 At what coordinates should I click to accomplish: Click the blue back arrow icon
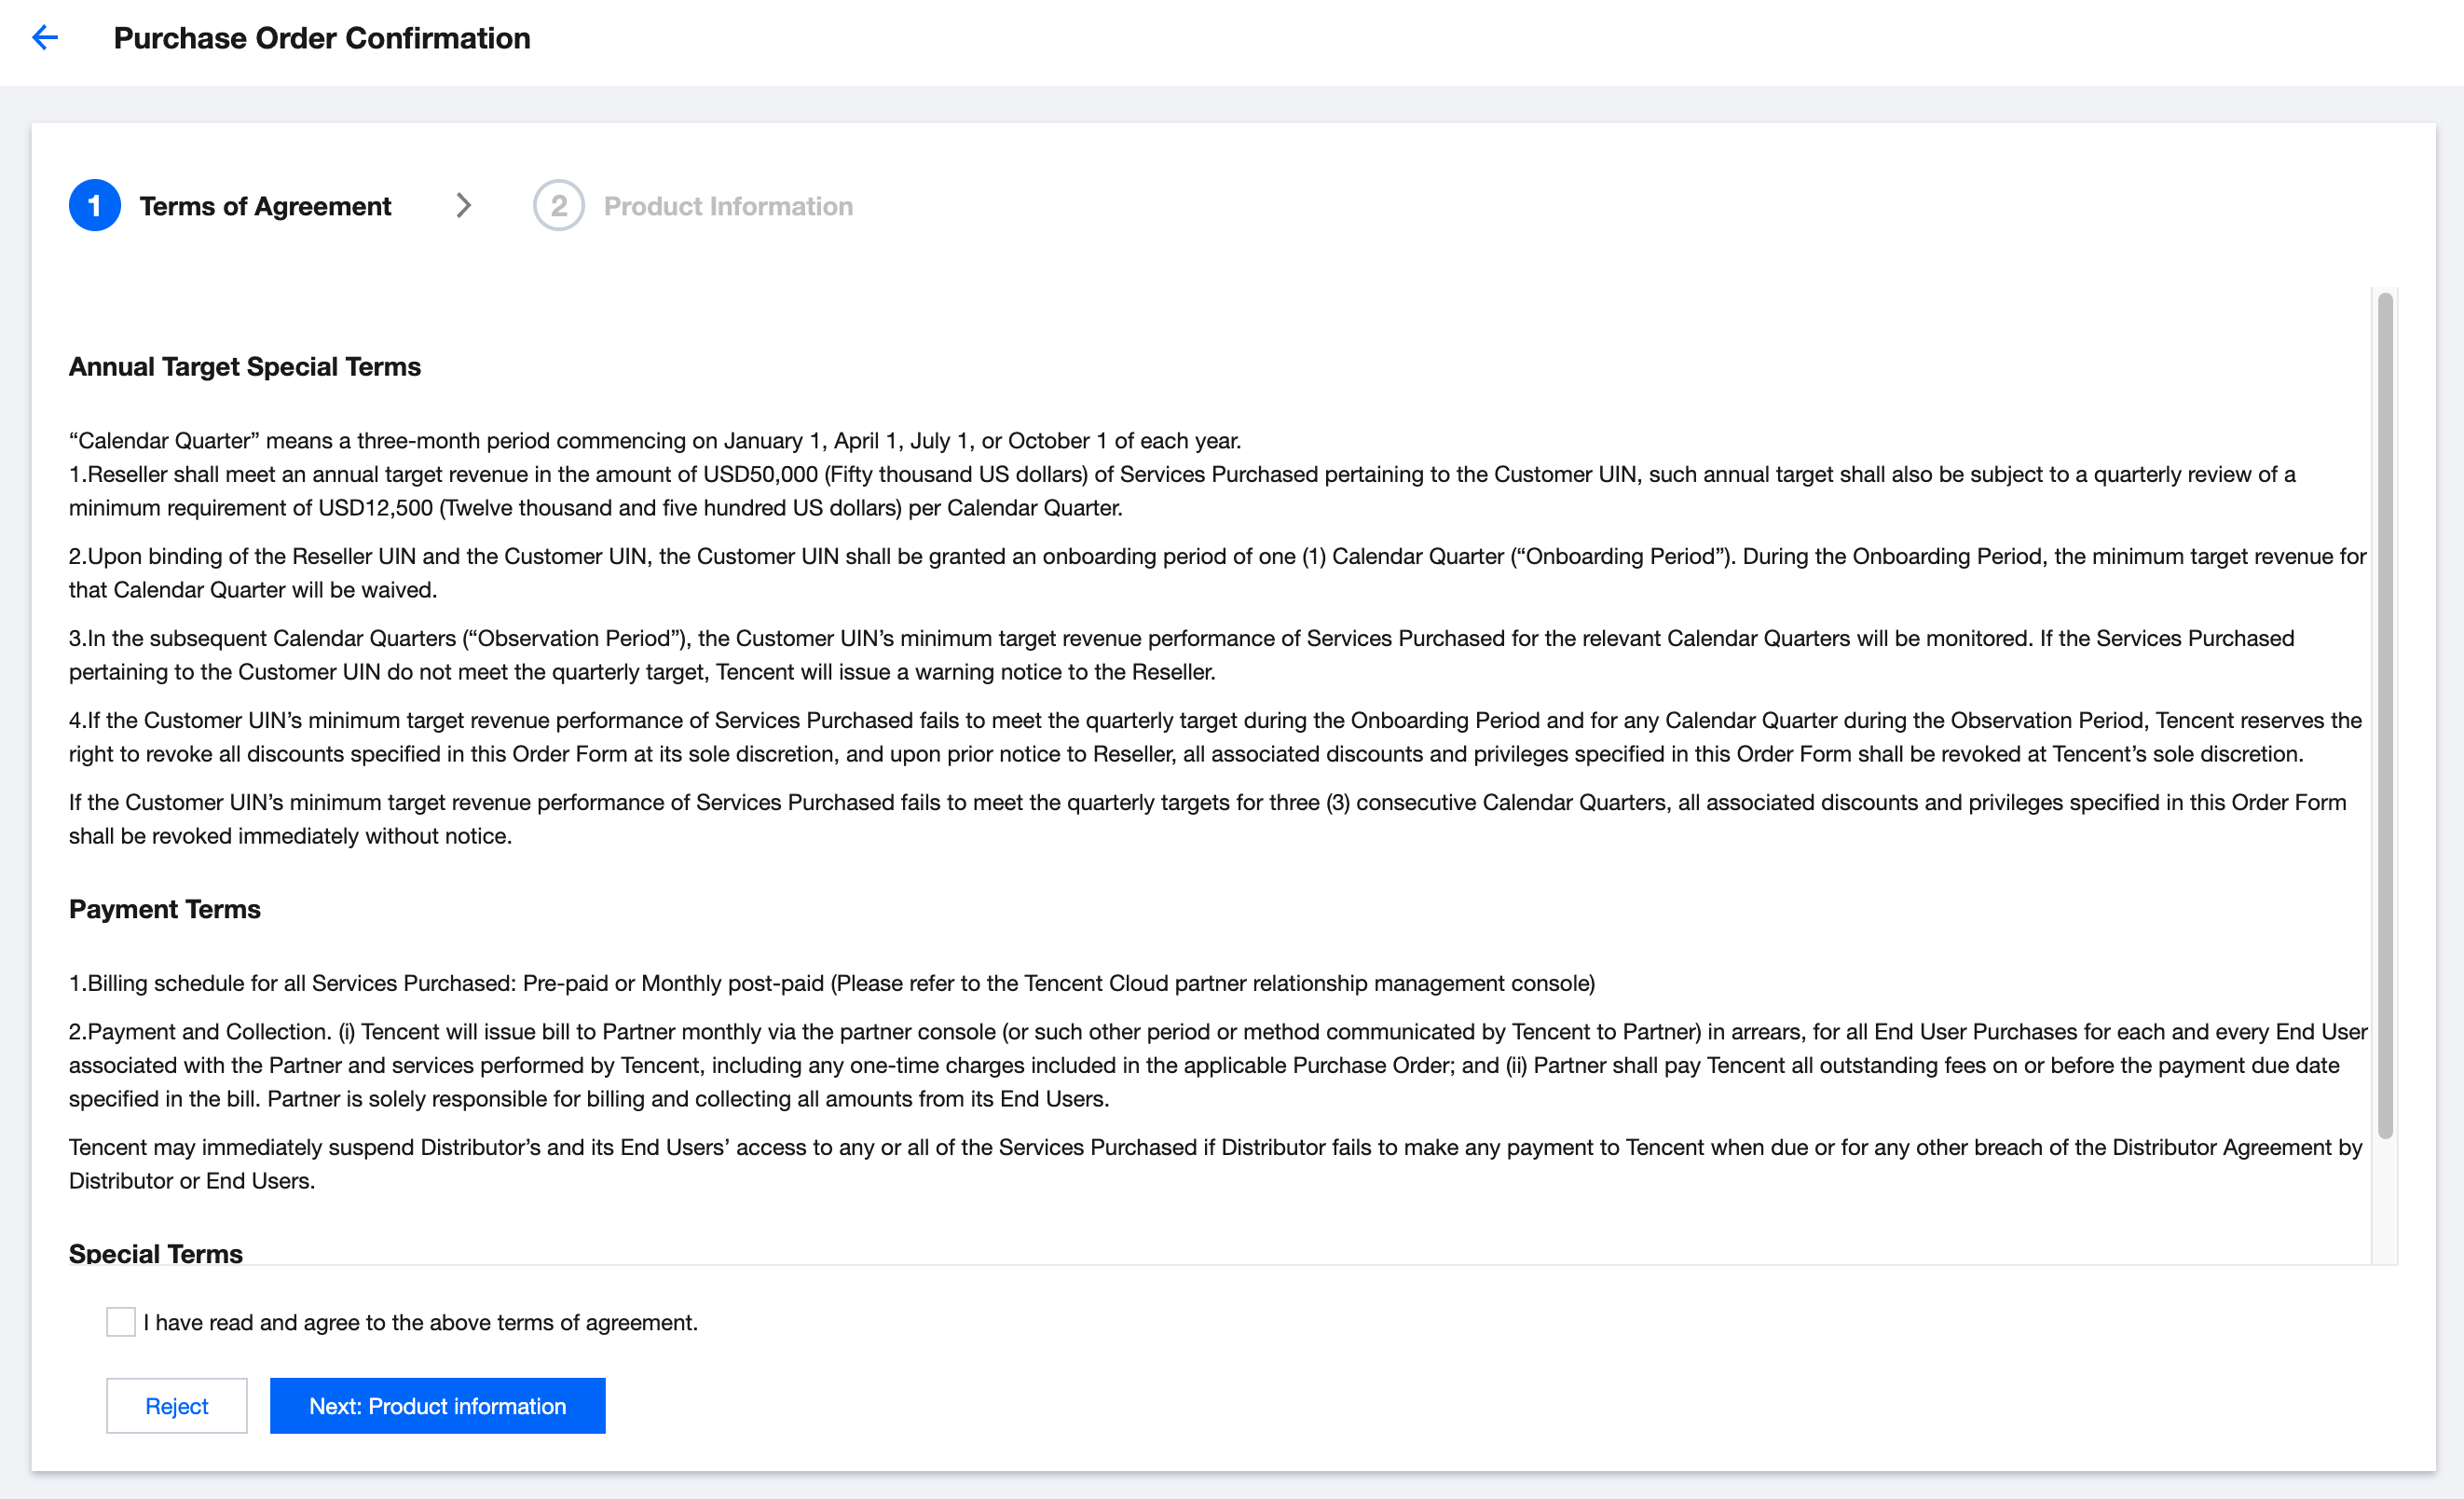(45, 38)
